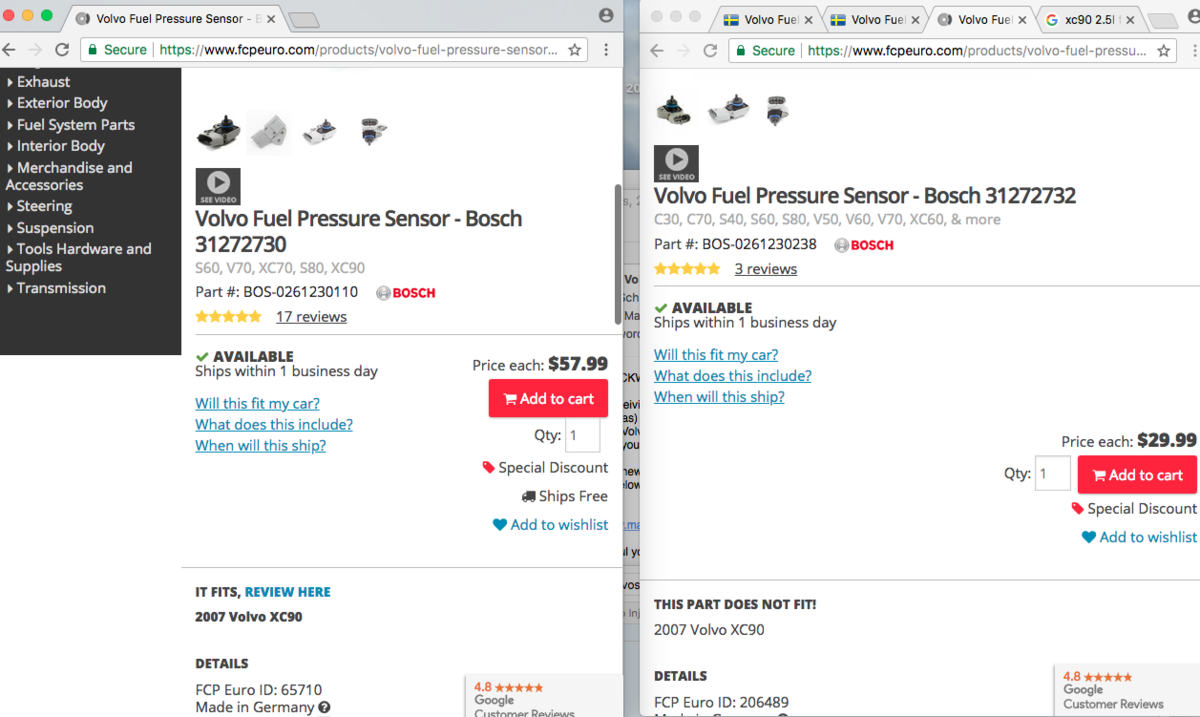Screen dimensions: 1200x717
Task: Open the 17 reviews link
Action: pyautogui.click(x=311, y=317)
